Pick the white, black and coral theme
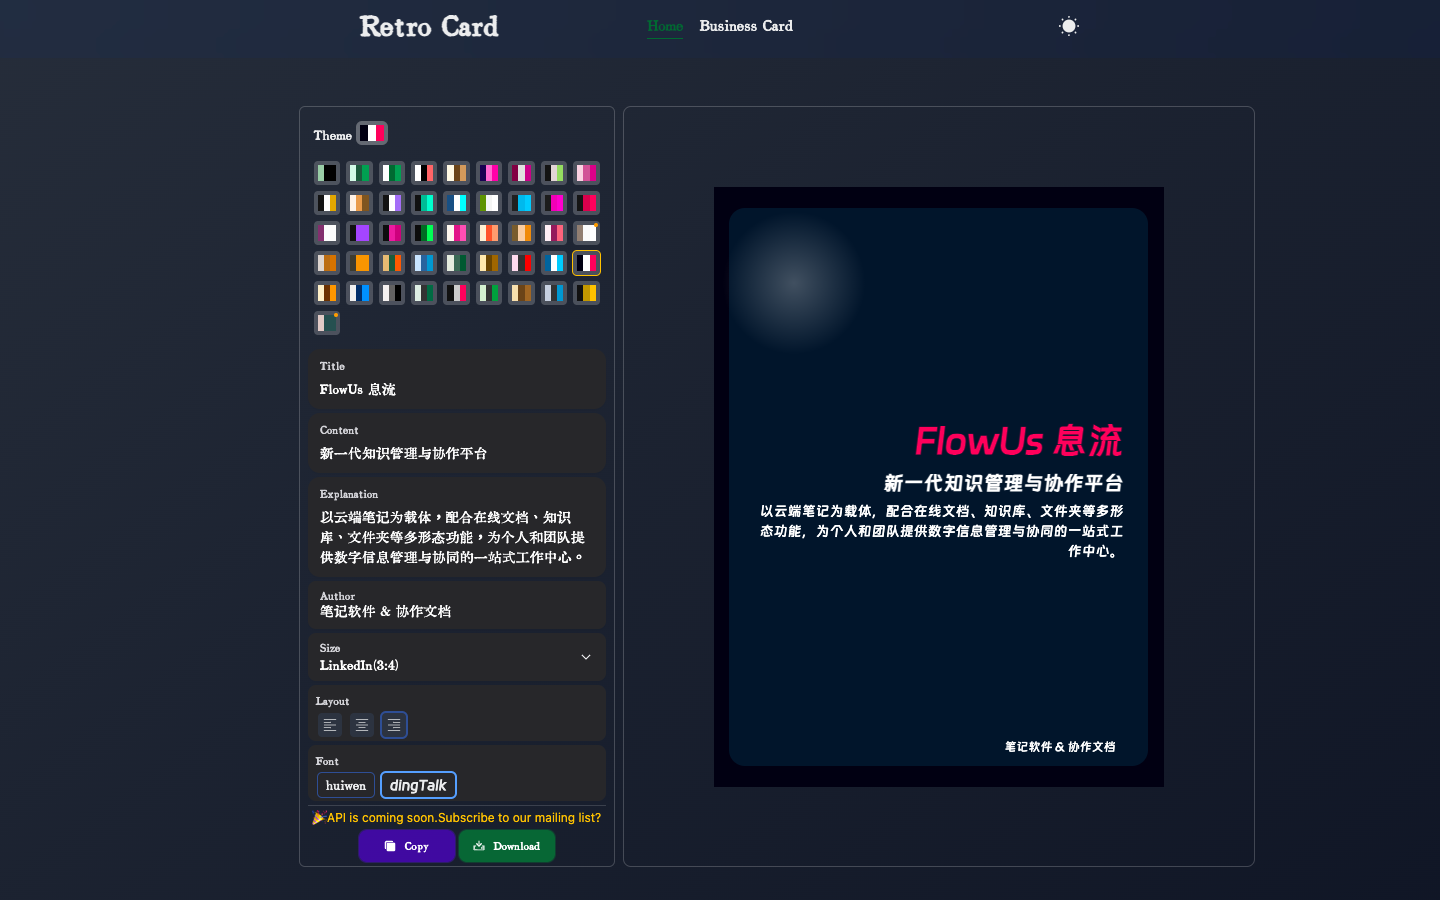Screen dimensions: 1440x900 [x=424, y=173]
